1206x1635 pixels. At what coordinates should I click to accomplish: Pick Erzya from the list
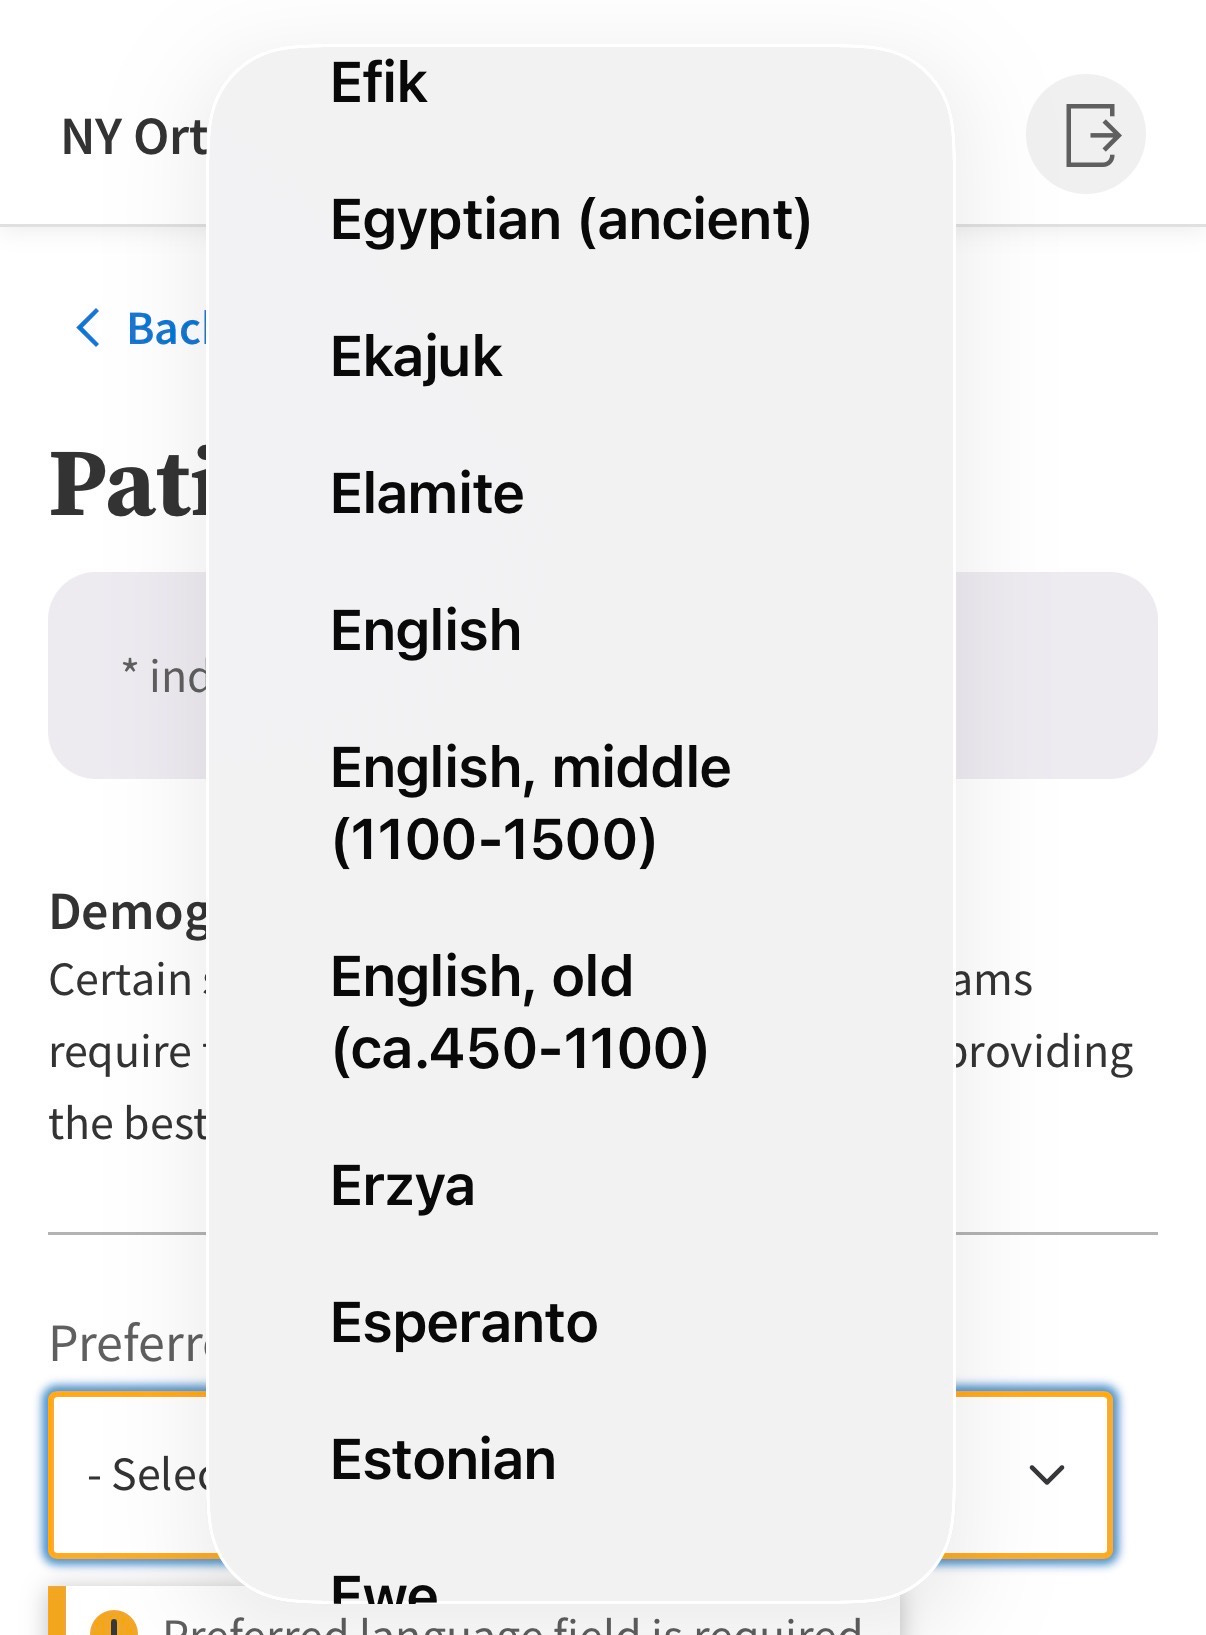[x=580, y=1185]
